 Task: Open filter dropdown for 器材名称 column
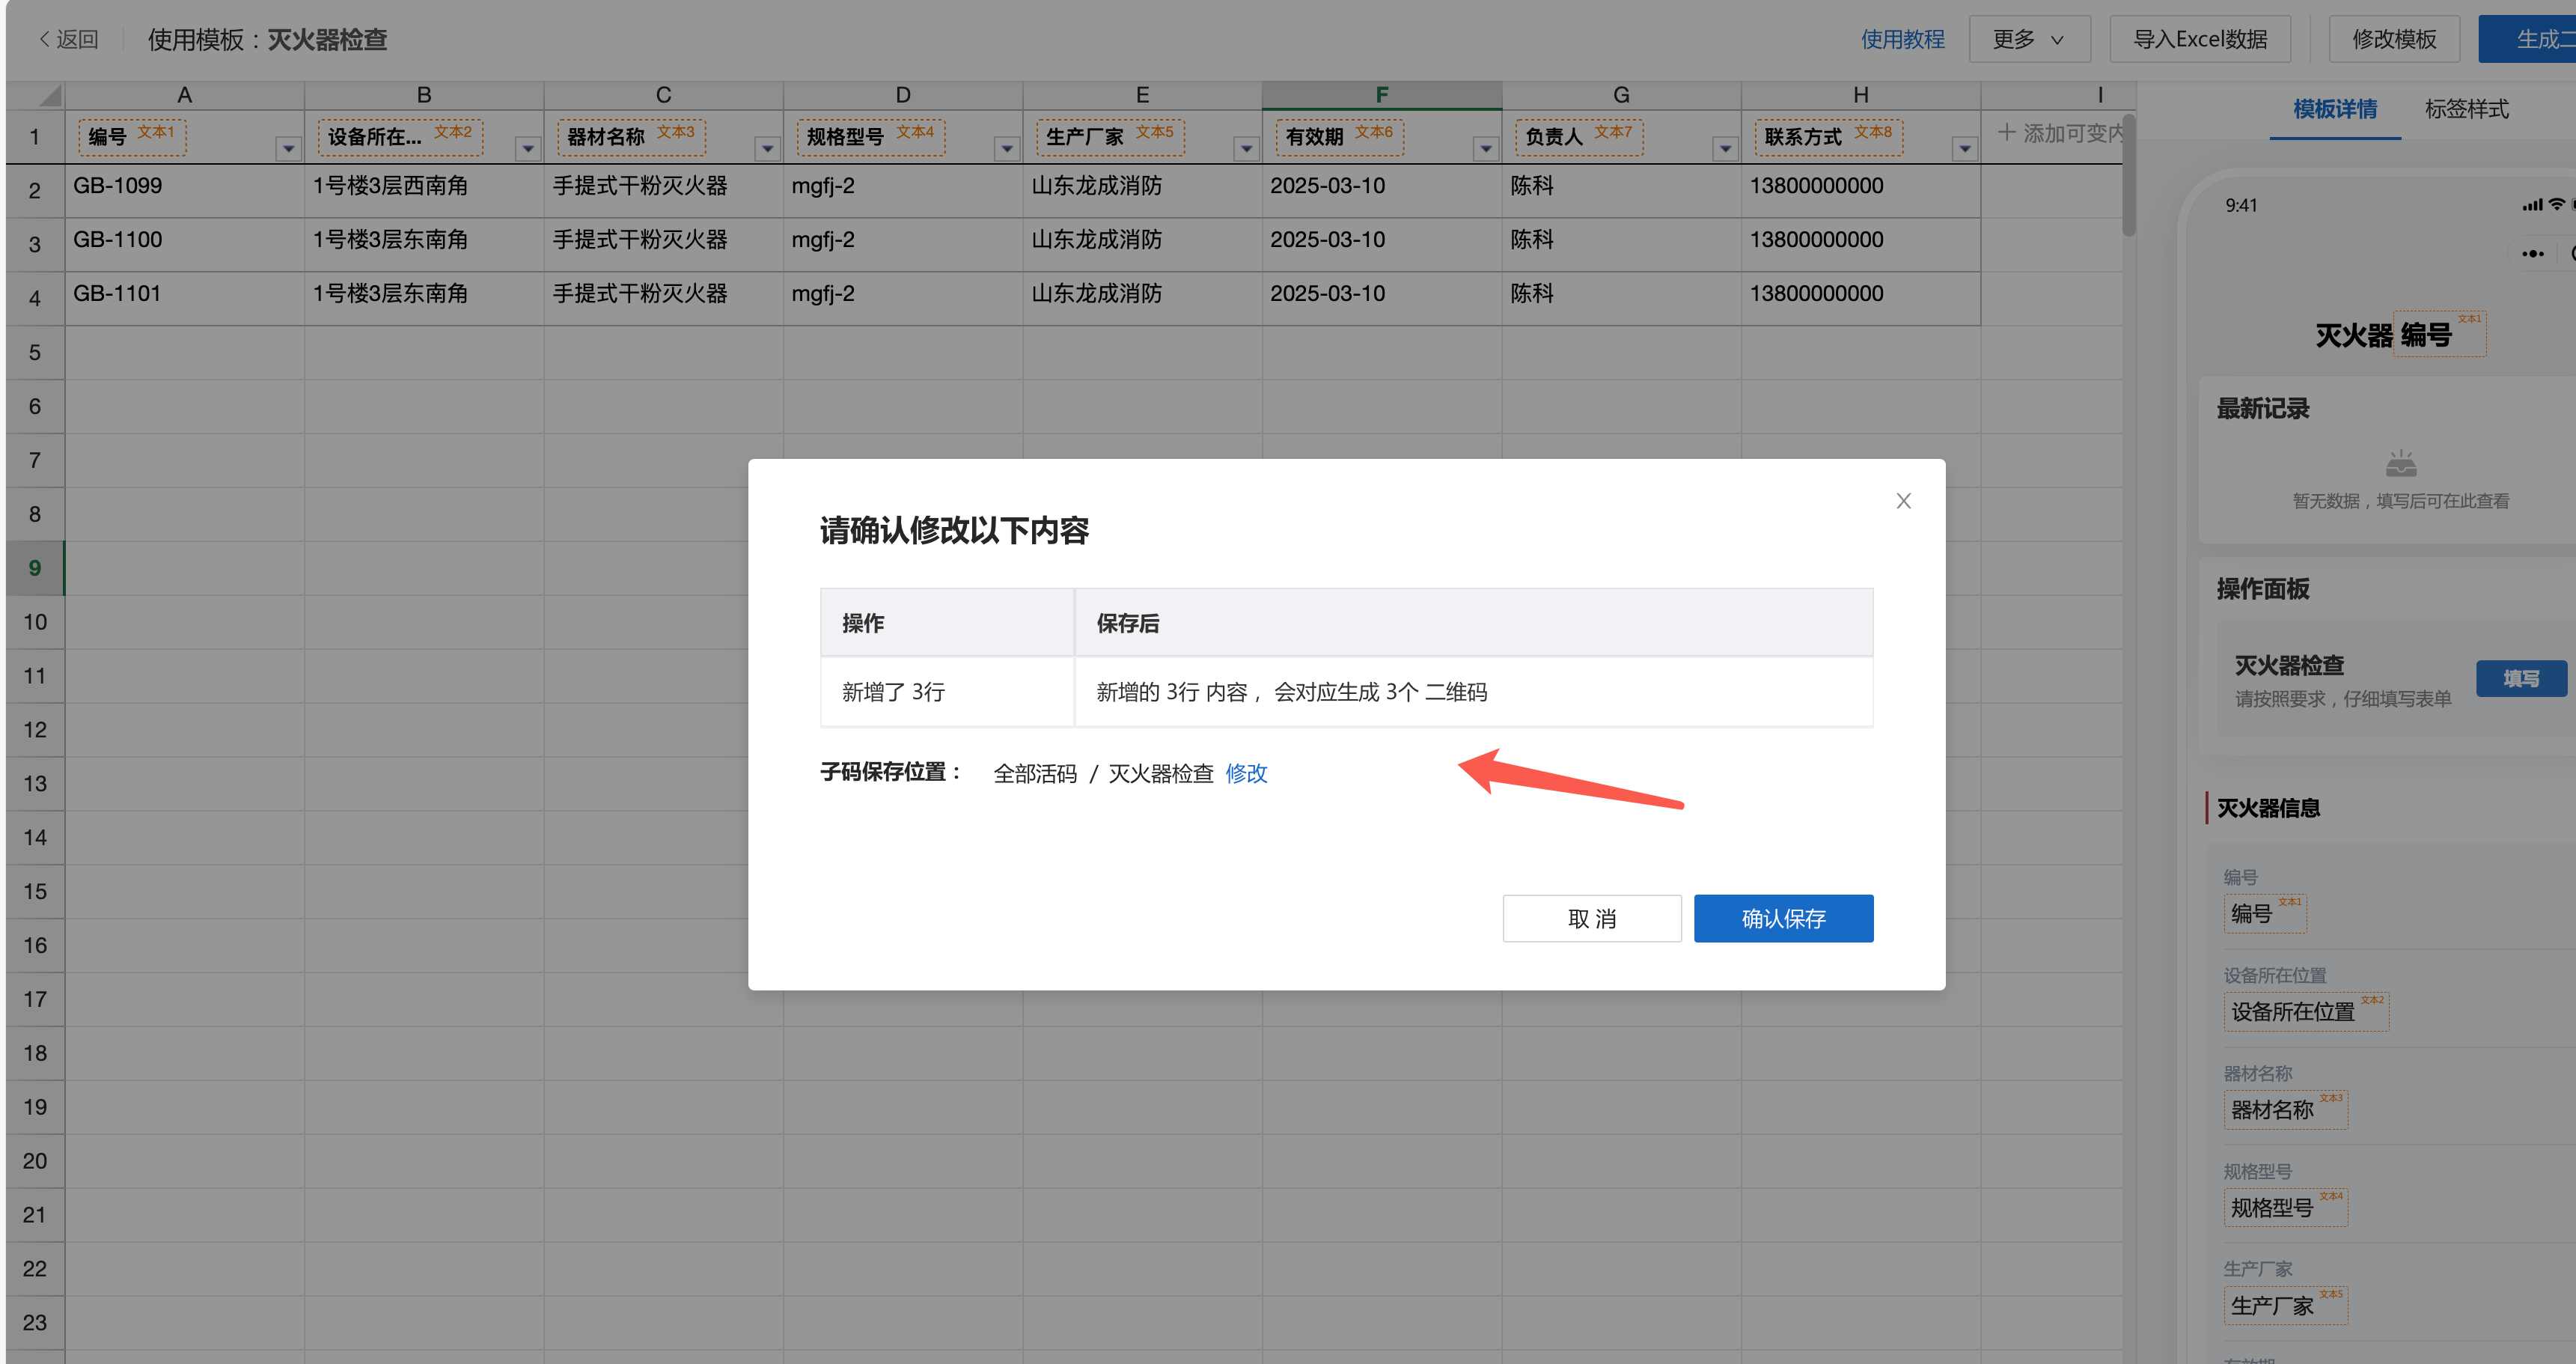767,149
